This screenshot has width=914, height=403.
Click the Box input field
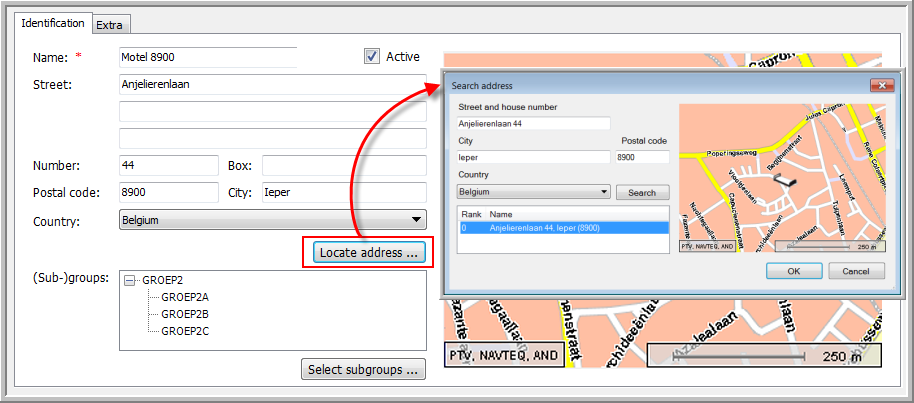tap(344, 165)
